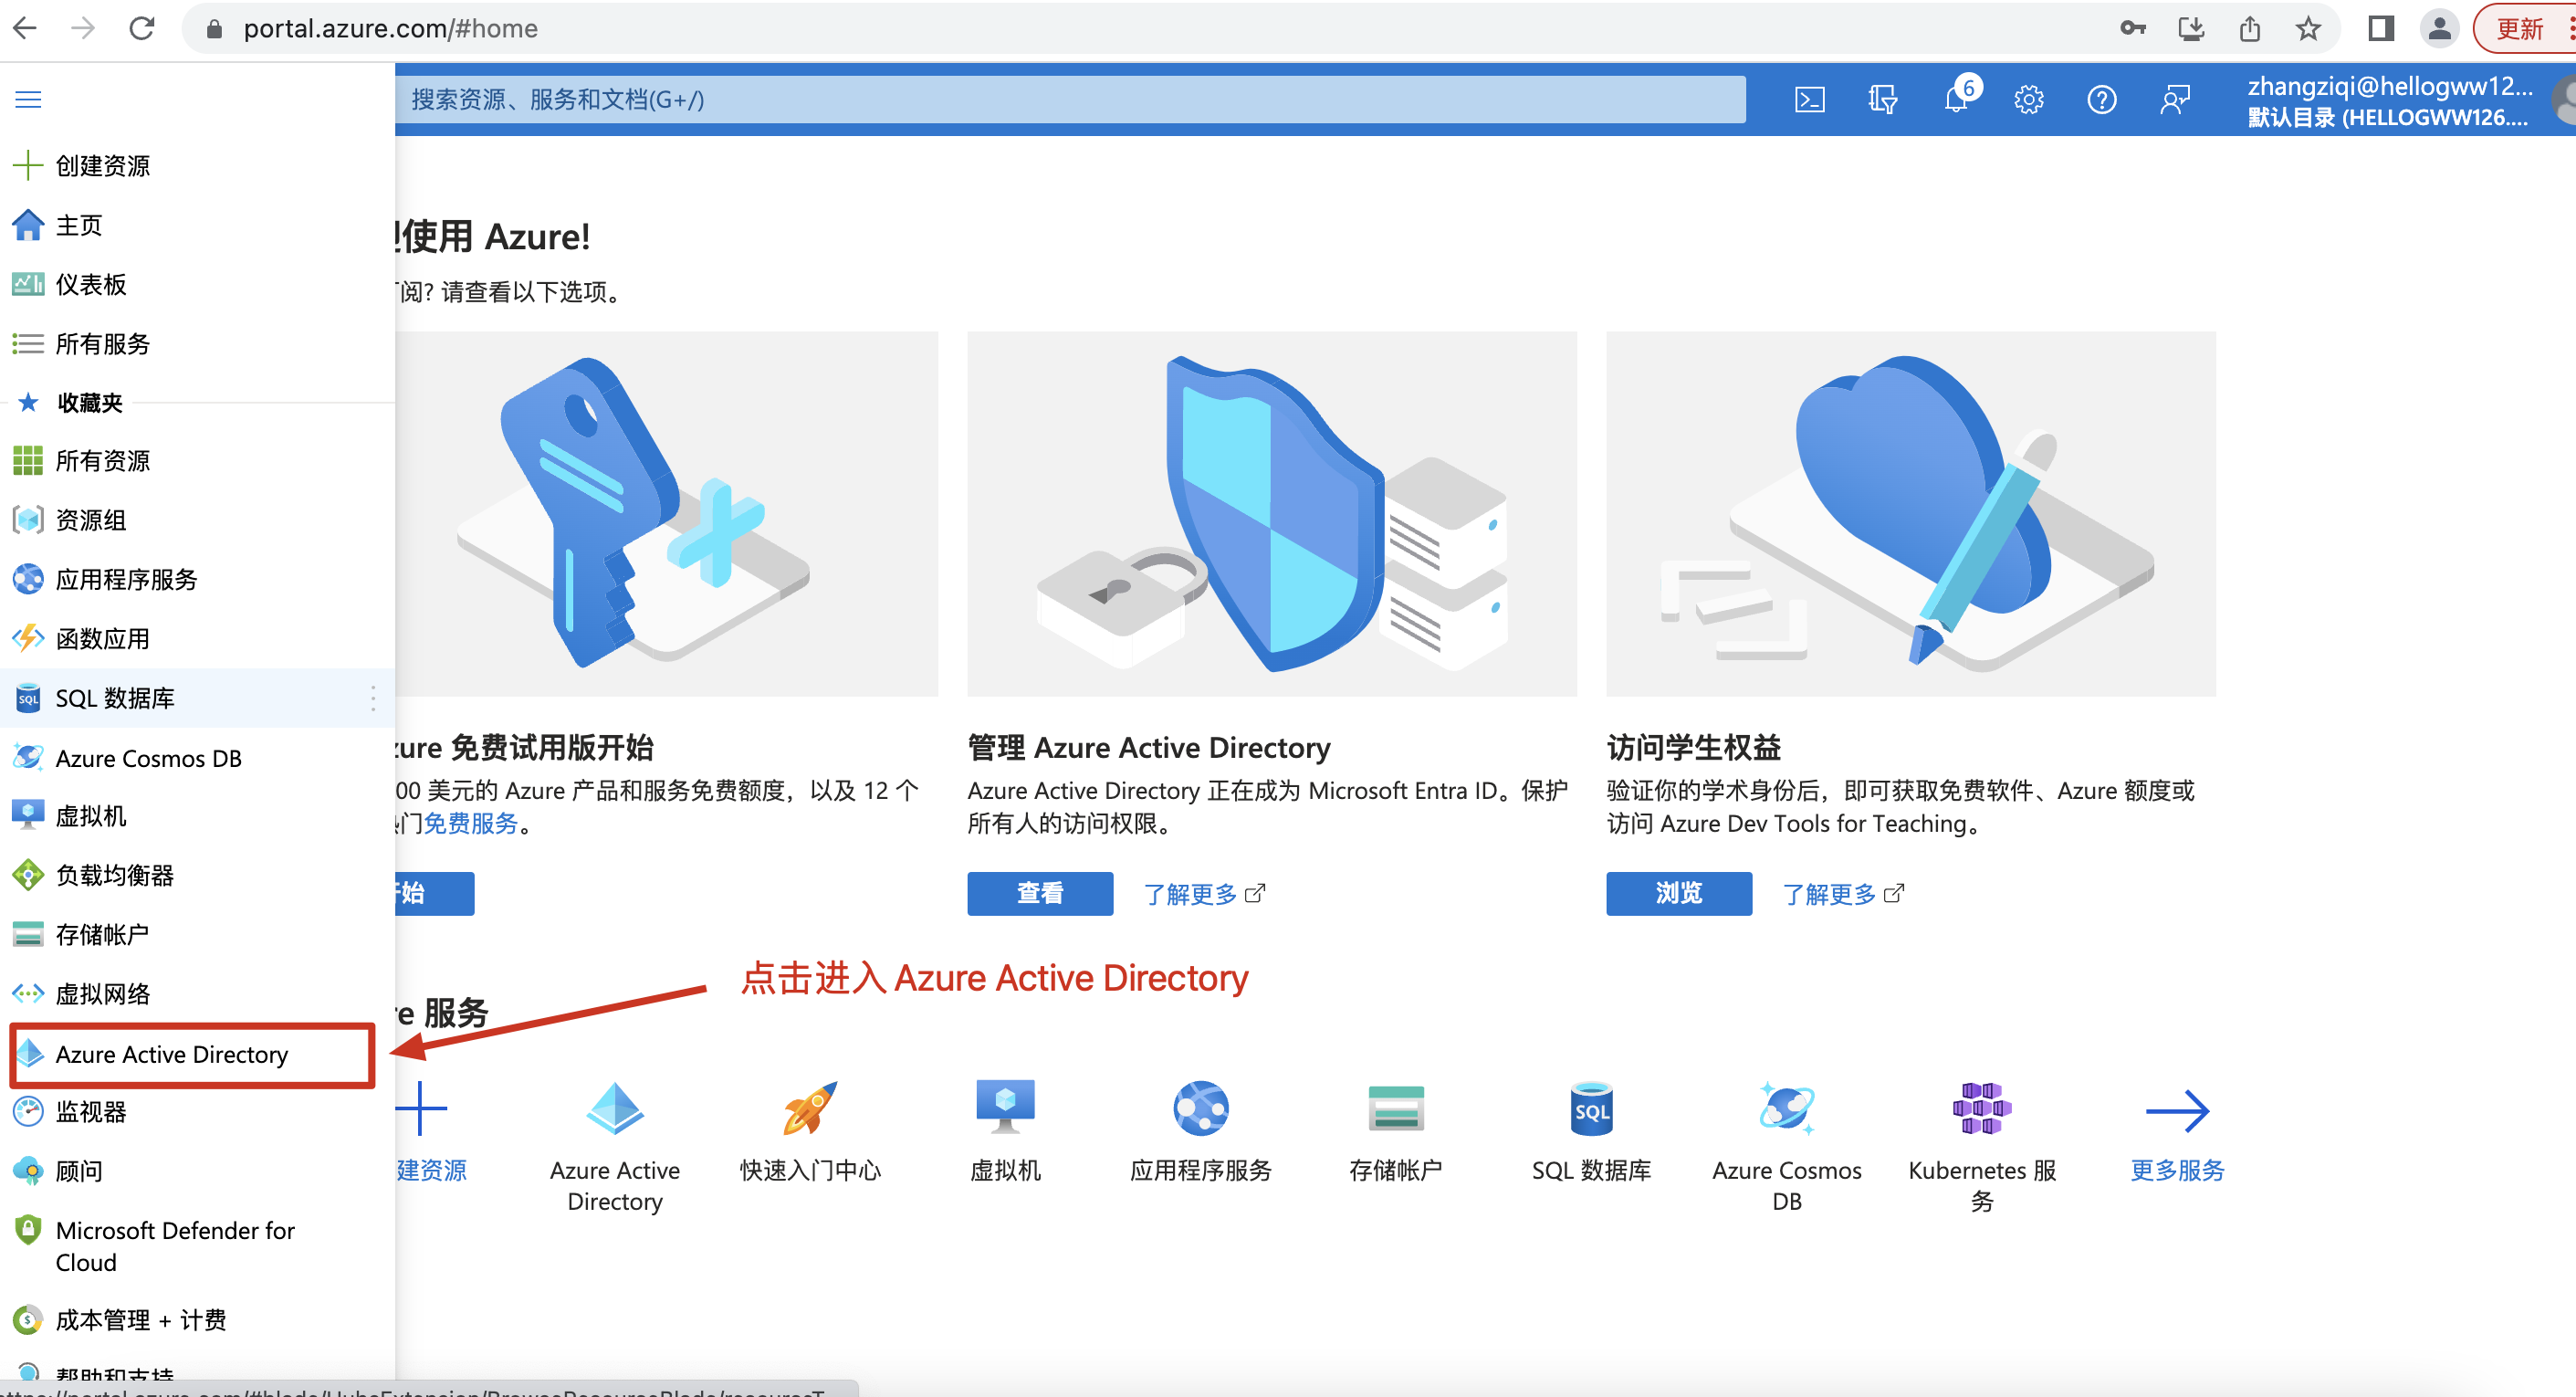Click the Azure Active Directory shield illustration card
Screen dimensions: 2576x1397
[x=1272, y=514]
